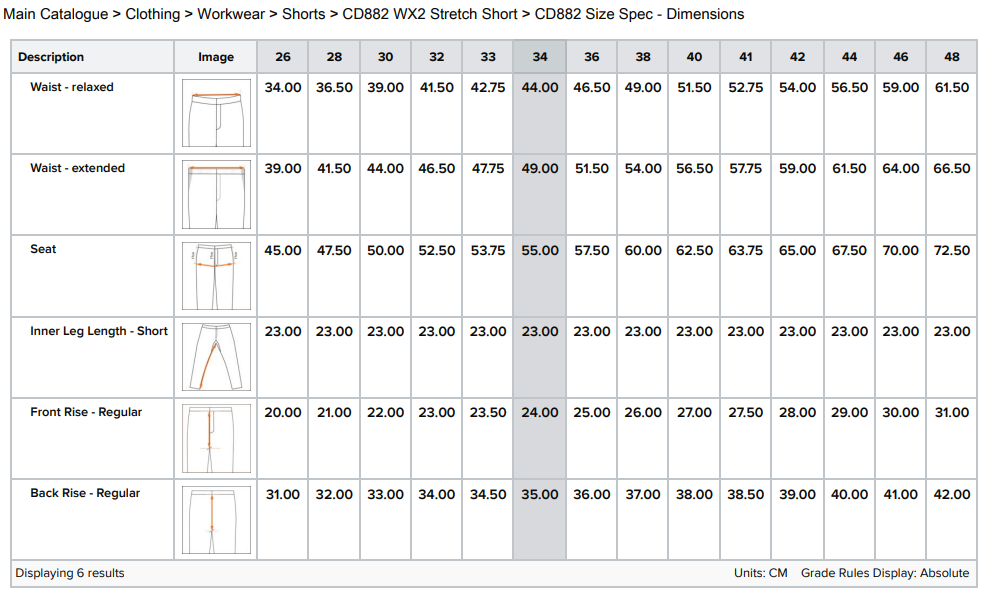Click the Inner Leg Length - Short row label
The image size is (990, 612).
coord(99,331)
